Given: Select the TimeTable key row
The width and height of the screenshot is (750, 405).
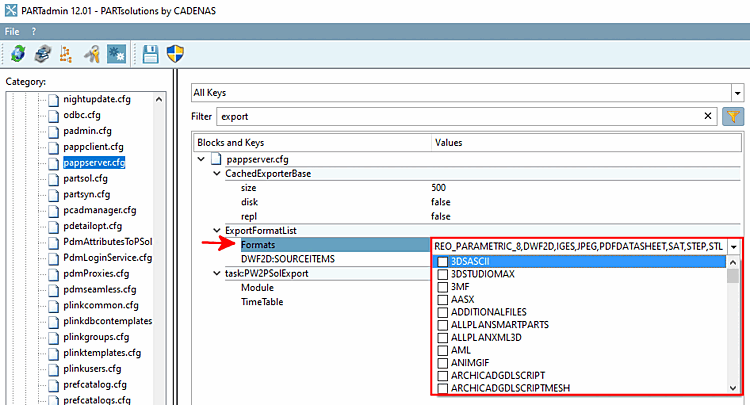Looking at the screenshot, I should pos(262,302).
